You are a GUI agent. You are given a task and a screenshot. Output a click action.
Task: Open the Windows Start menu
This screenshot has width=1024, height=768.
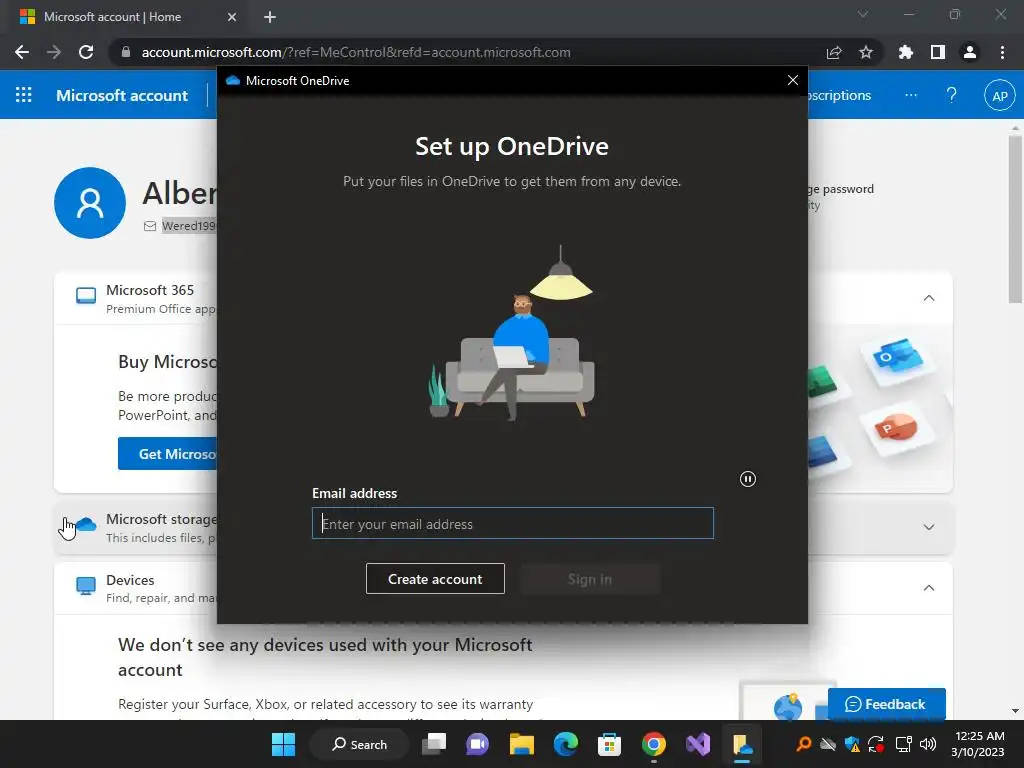[x=283, y=744]
